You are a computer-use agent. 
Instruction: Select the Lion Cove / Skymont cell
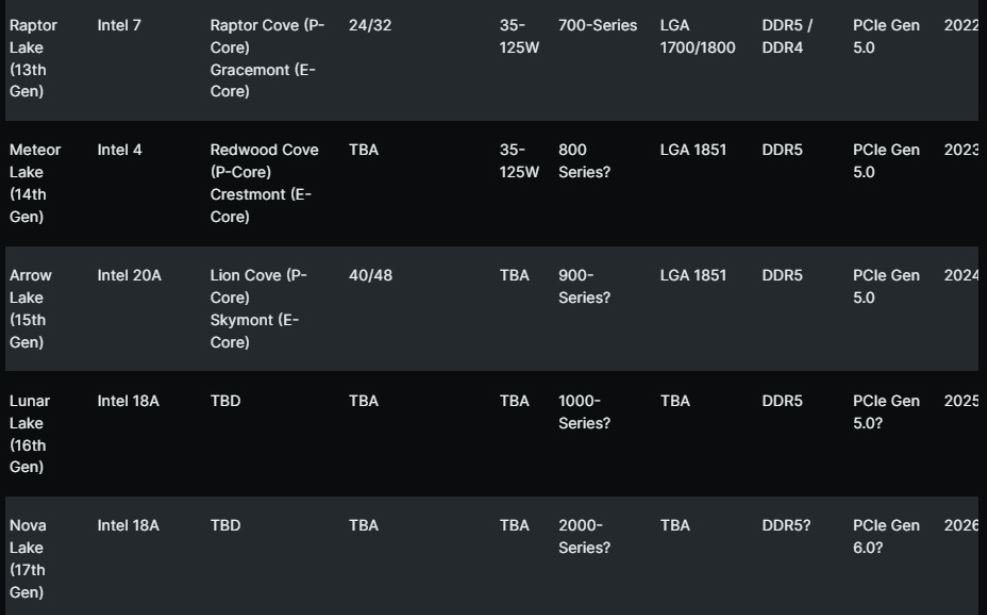[x=258, y=308]
